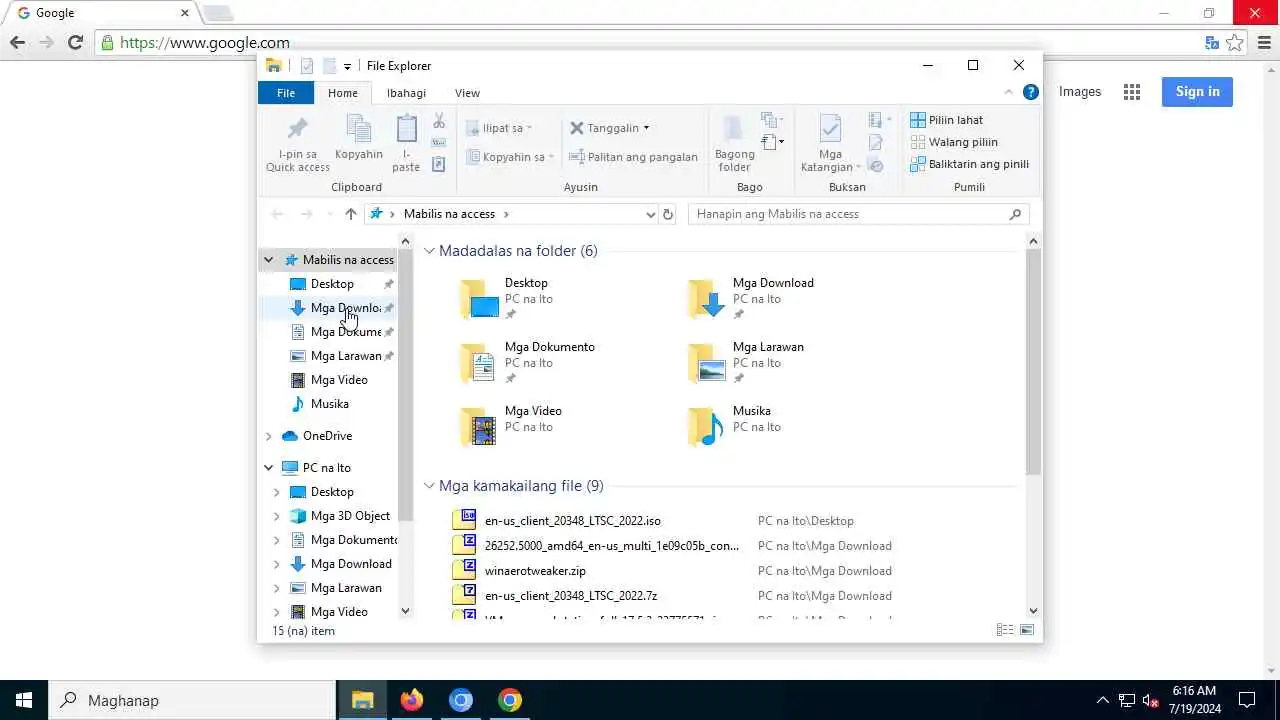Image resolution: width=1280 pixels, height=720 pixels.
Task: Open the File menu tab
Action: 286,93
